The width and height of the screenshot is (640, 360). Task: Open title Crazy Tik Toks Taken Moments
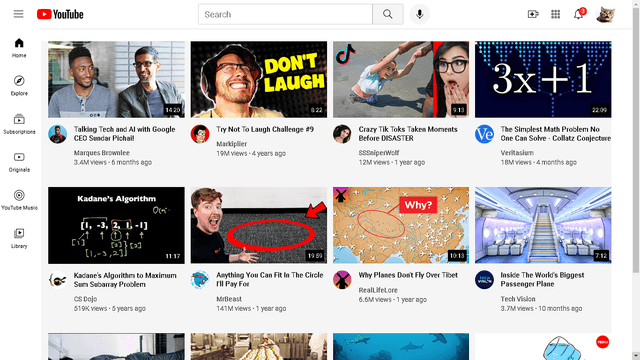408,133
